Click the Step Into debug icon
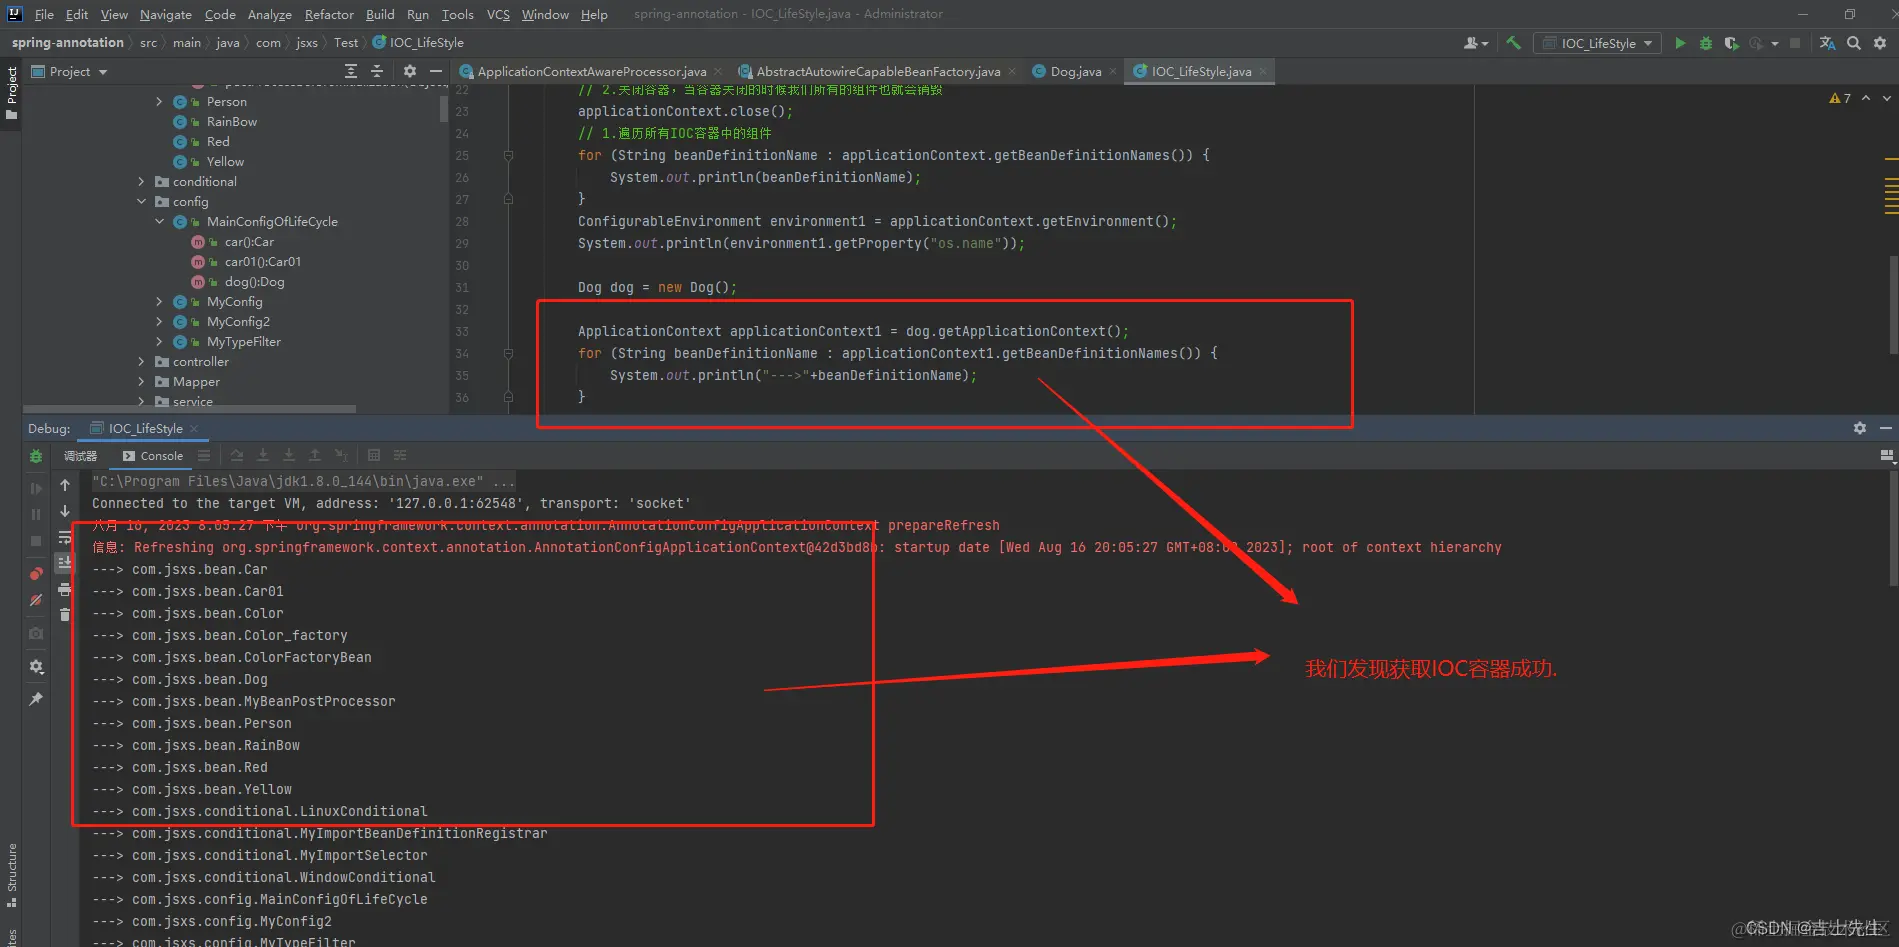Image resolution: width=1899 pixels, height=947 pixels. coord(263,456)
